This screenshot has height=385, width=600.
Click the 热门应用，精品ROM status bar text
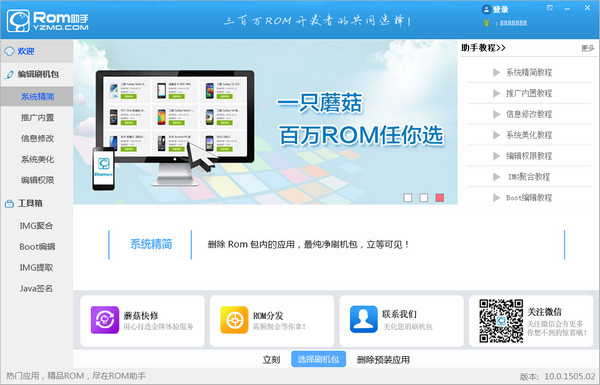[76, 376]
